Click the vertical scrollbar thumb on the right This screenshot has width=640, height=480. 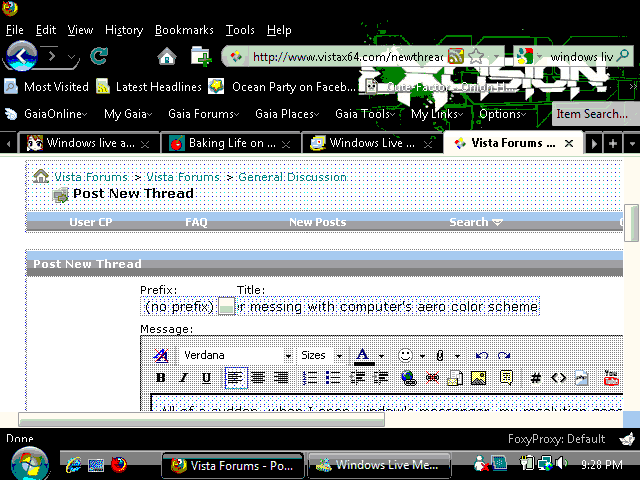point(631,223)
